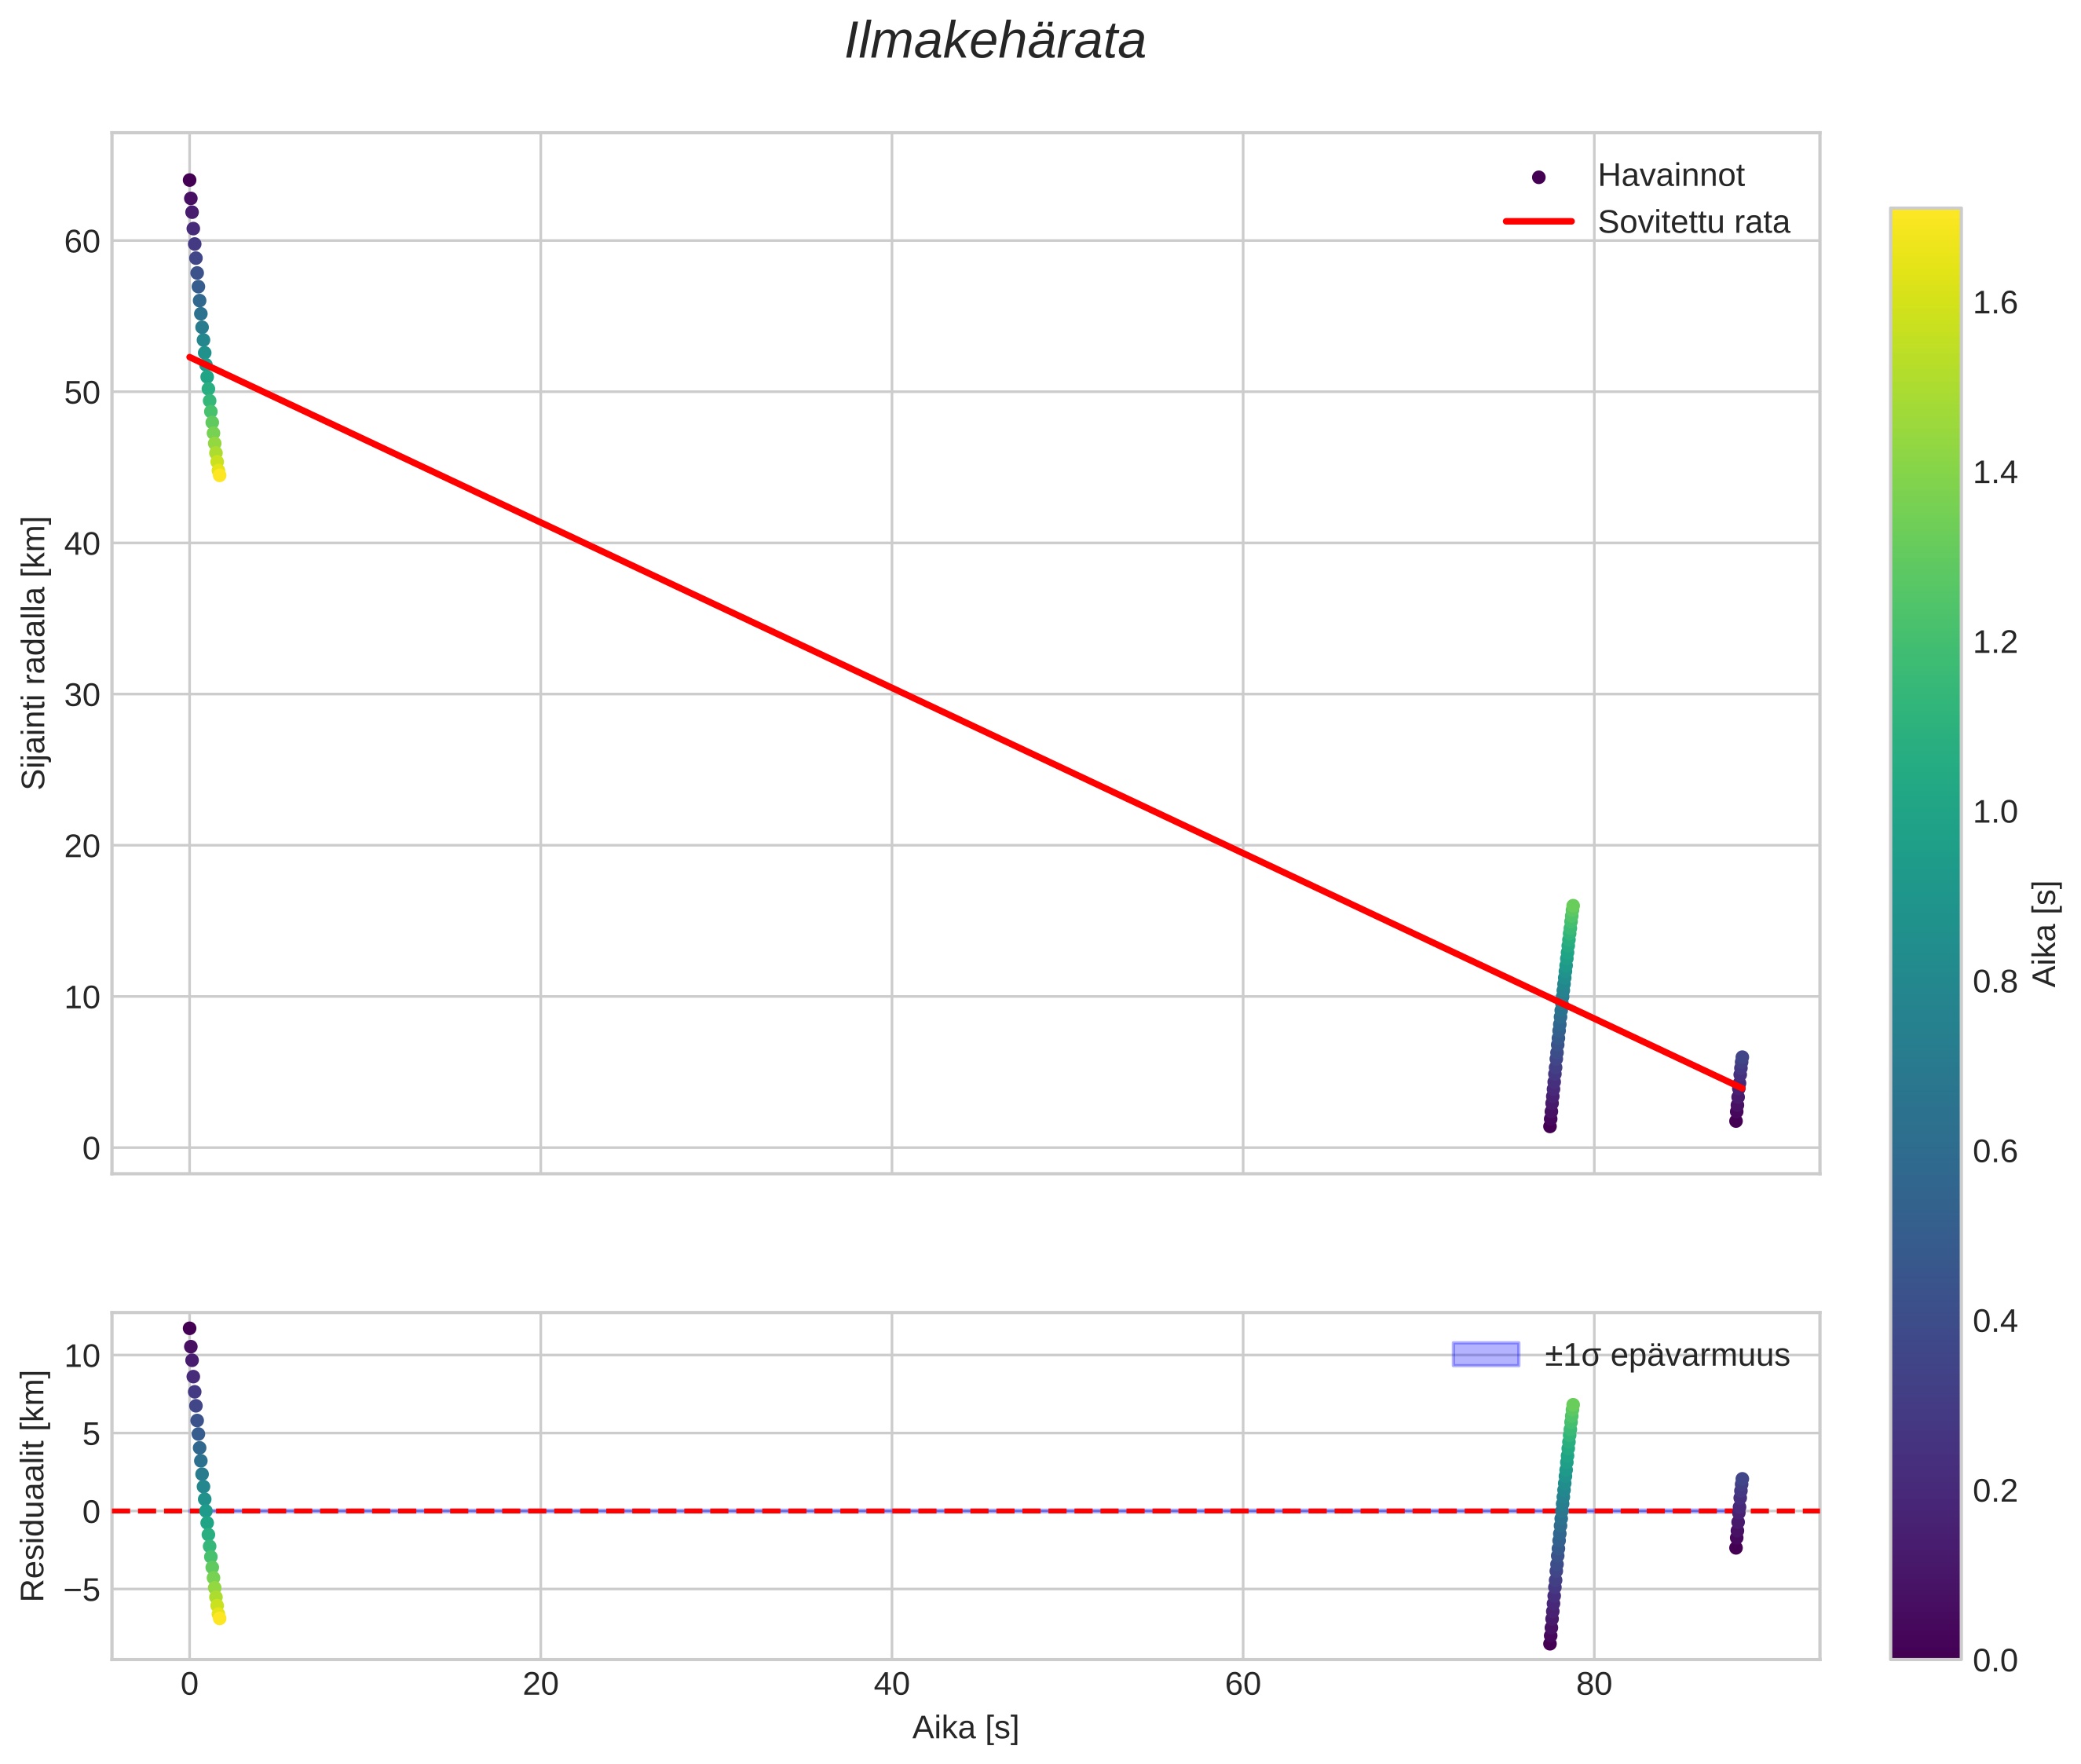
Task: Click the Havainnot legend label
Action: pyautogui.click(x=1670, y=176)
